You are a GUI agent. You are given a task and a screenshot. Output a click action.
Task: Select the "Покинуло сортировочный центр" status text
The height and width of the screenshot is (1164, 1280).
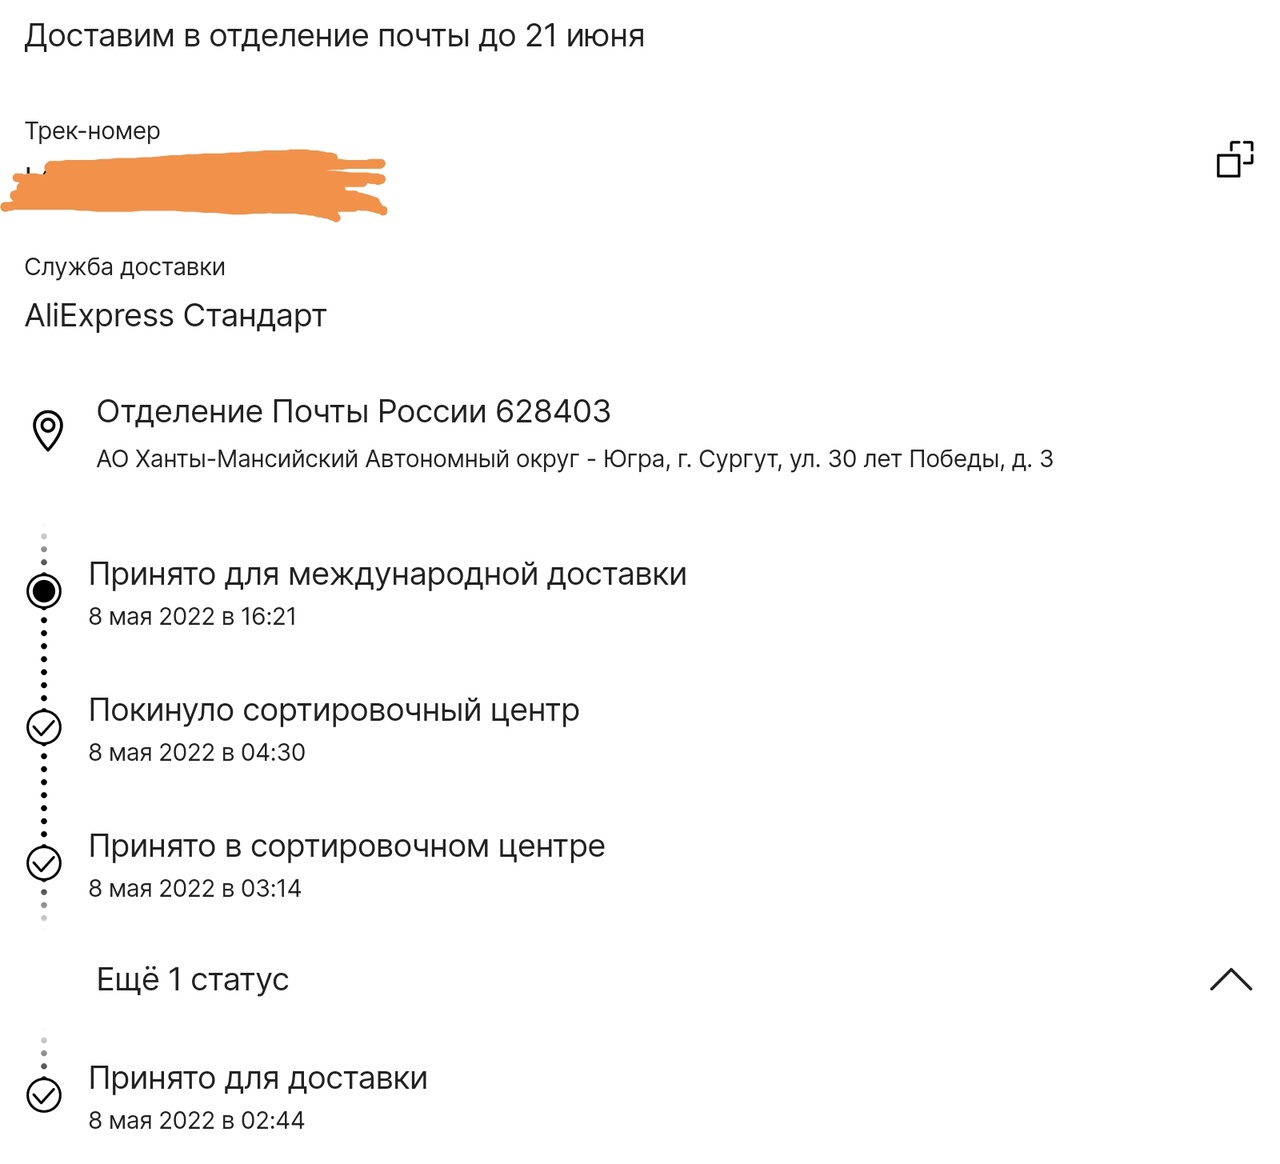pos(334,711)
